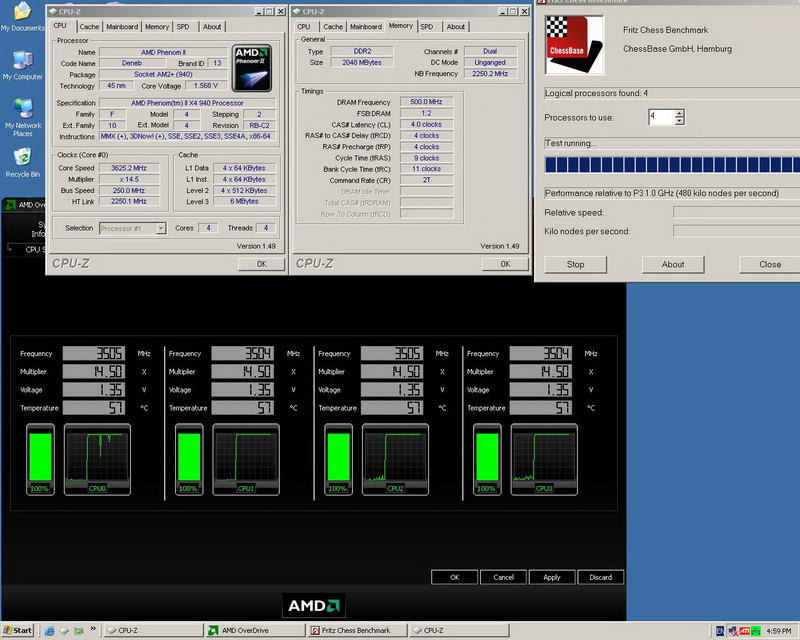Switch to the Mainboard tab in left CPU-Z
Image resolution: width=800 pixels, height=640 pixels.
coord(122,27)
